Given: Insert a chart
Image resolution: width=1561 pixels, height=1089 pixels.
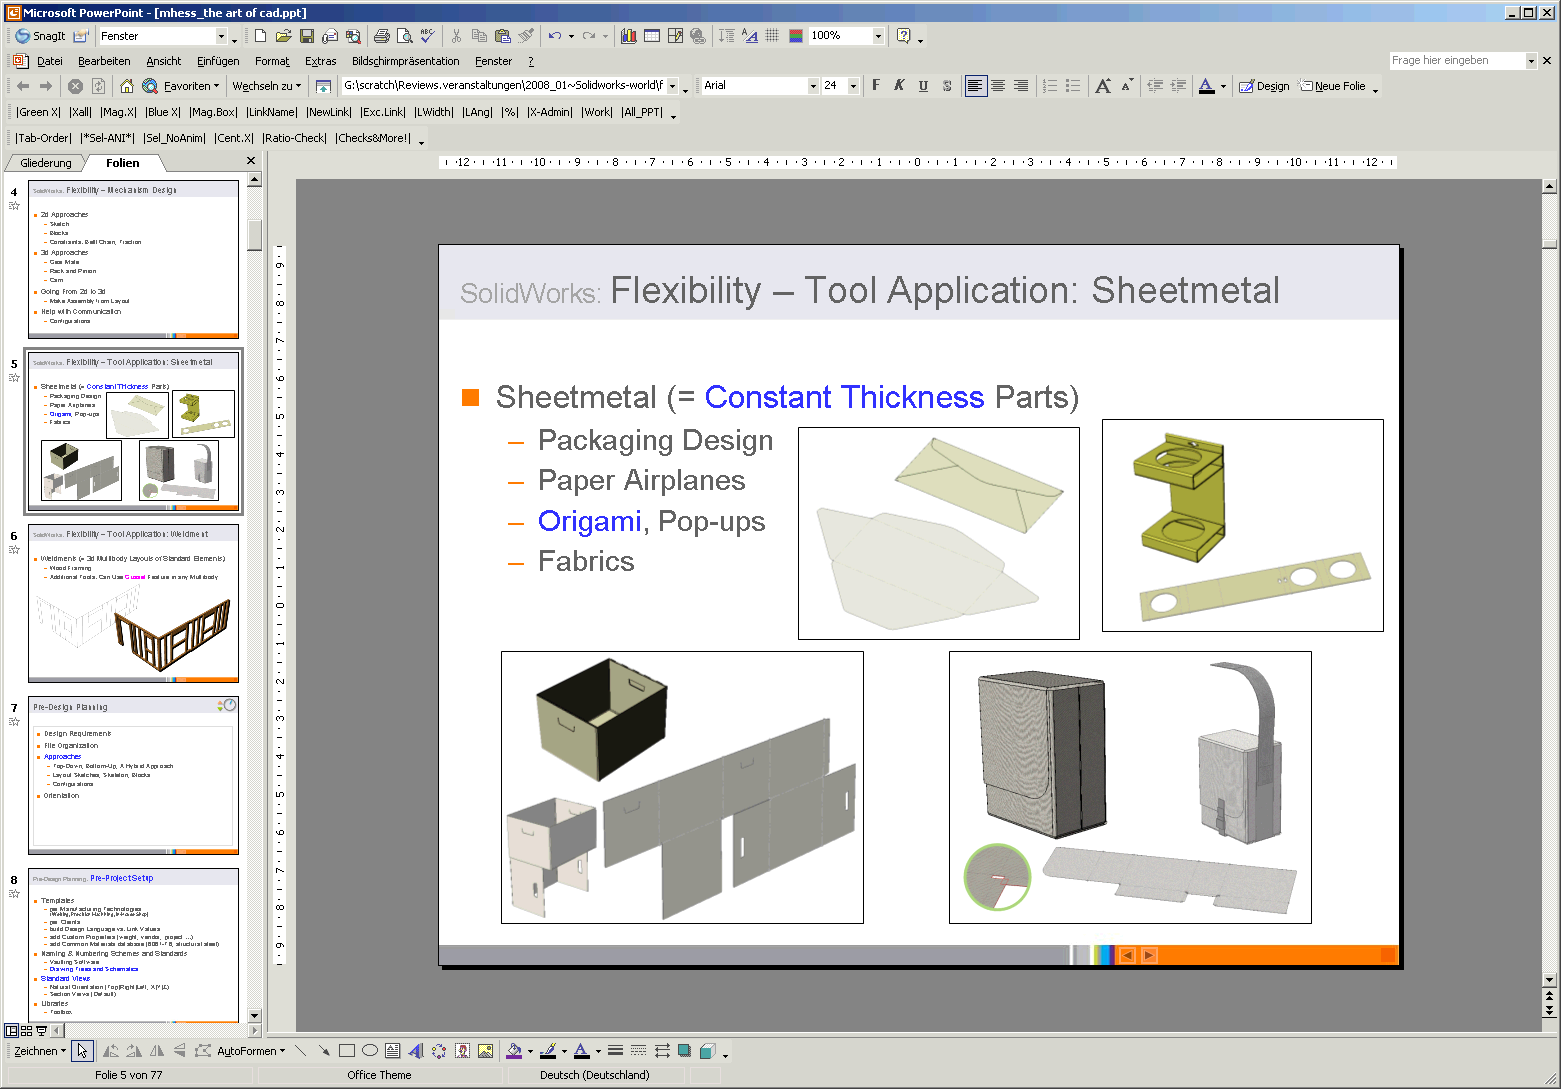Looking at the screenshot, I should point(629,36).
